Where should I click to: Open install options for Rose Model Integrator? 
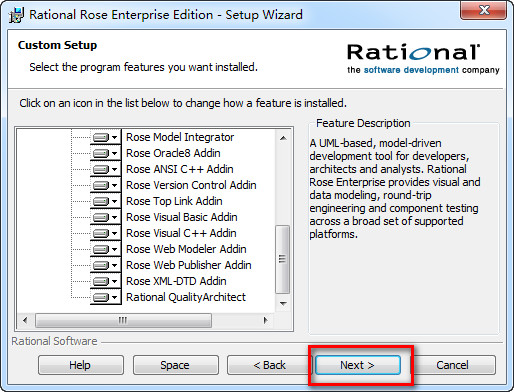pos(105,137)
